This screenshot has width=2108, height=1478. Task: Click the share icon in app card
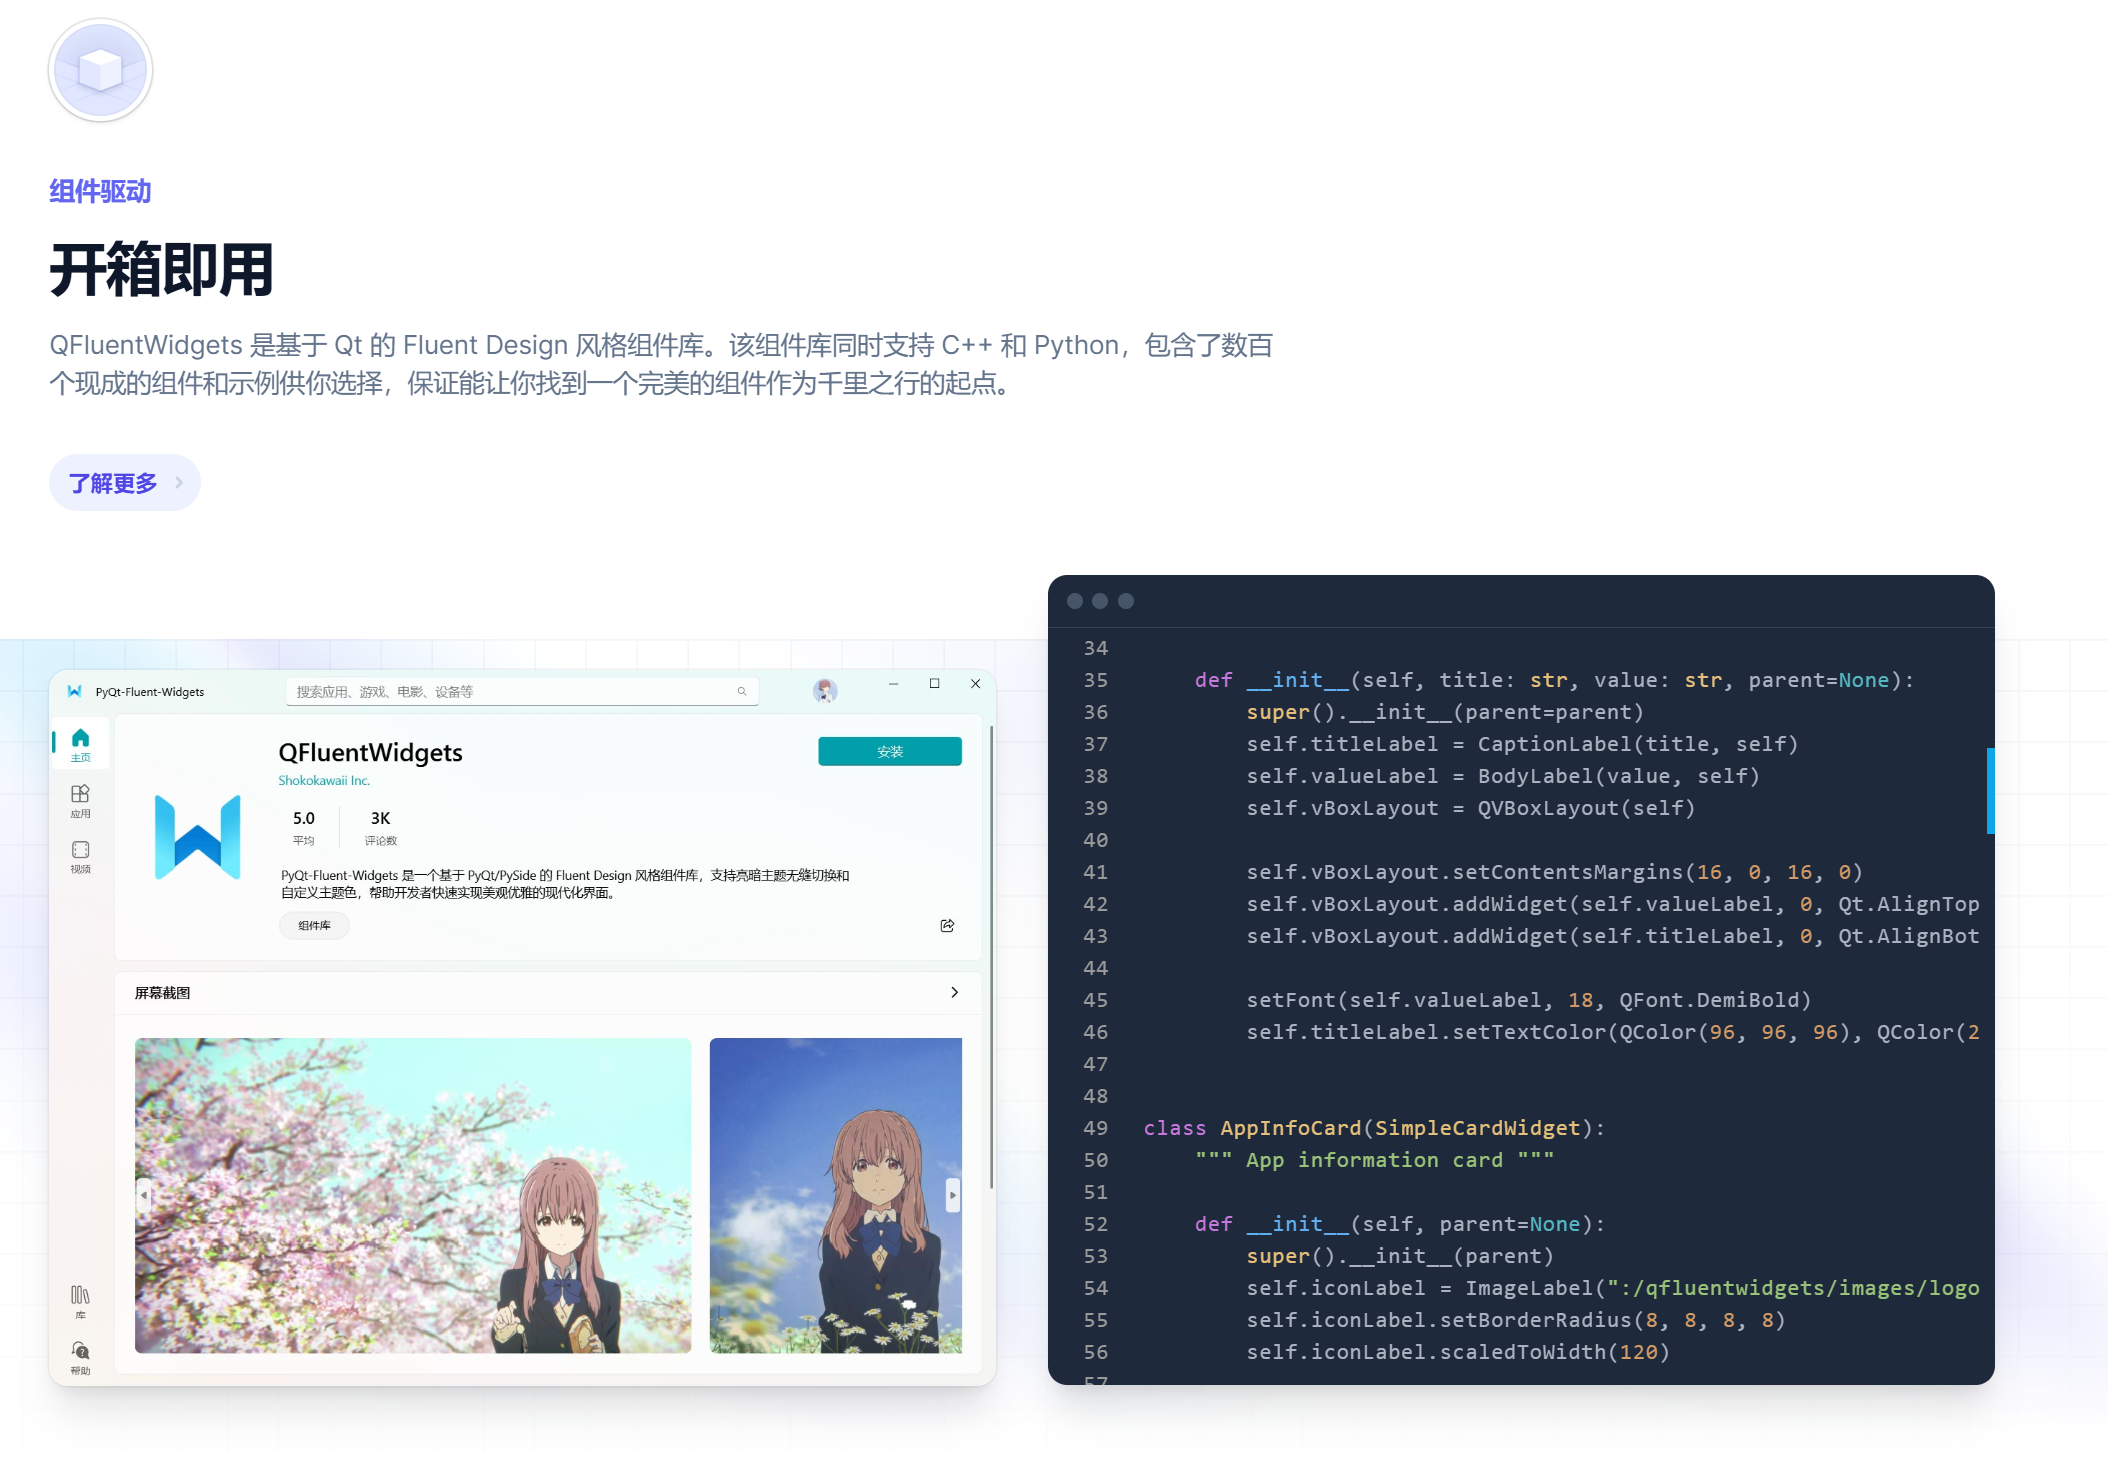click(x=947, y=925)
